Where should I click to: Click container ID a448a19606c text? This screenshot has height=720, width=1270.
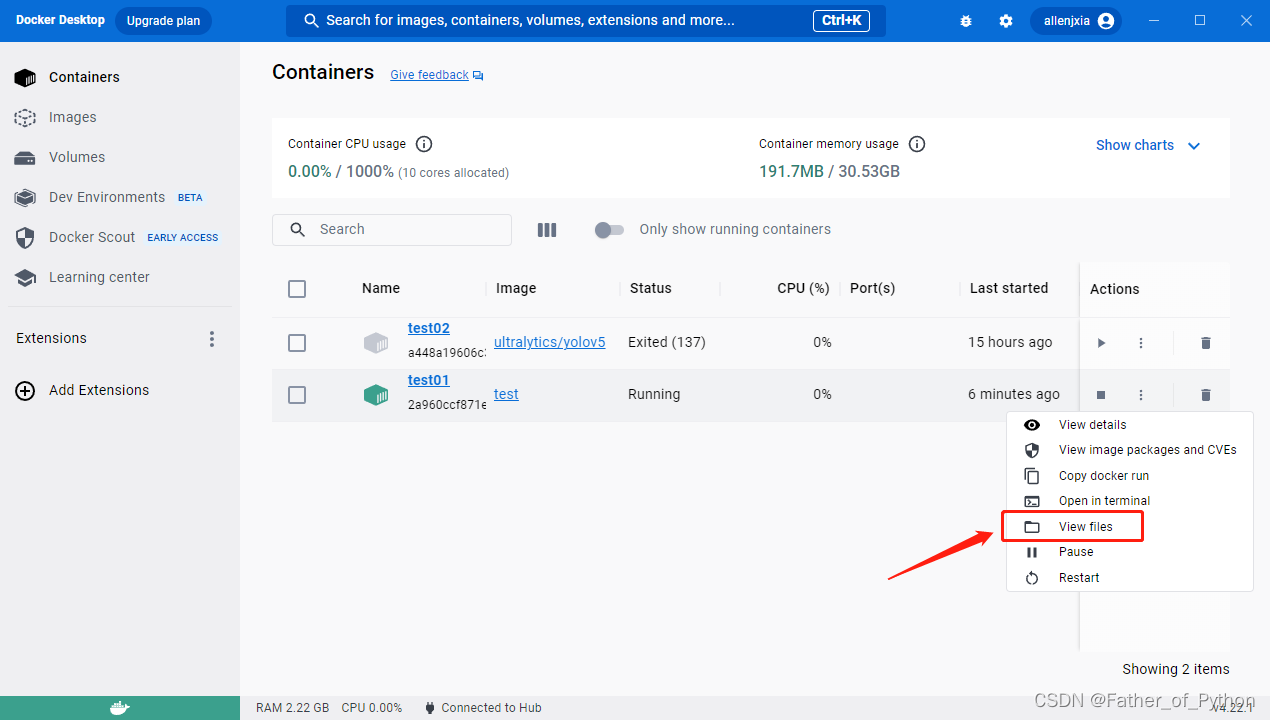[x=447, y=353]
